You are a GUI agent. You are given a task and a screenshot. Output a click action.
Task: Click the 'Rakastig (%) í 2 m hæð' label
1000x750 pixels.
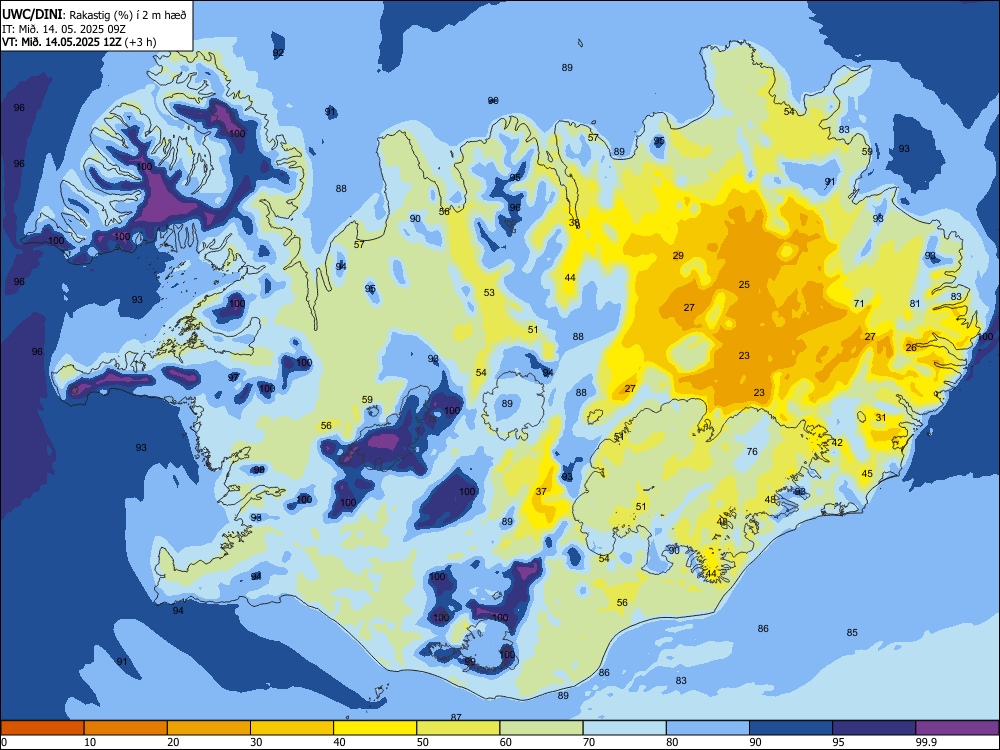point(128,15)
